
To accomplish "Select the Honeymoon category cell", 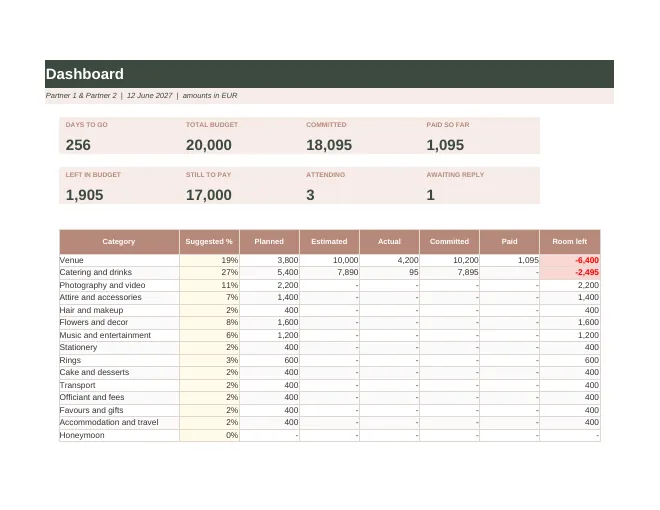I will [119, 435].
